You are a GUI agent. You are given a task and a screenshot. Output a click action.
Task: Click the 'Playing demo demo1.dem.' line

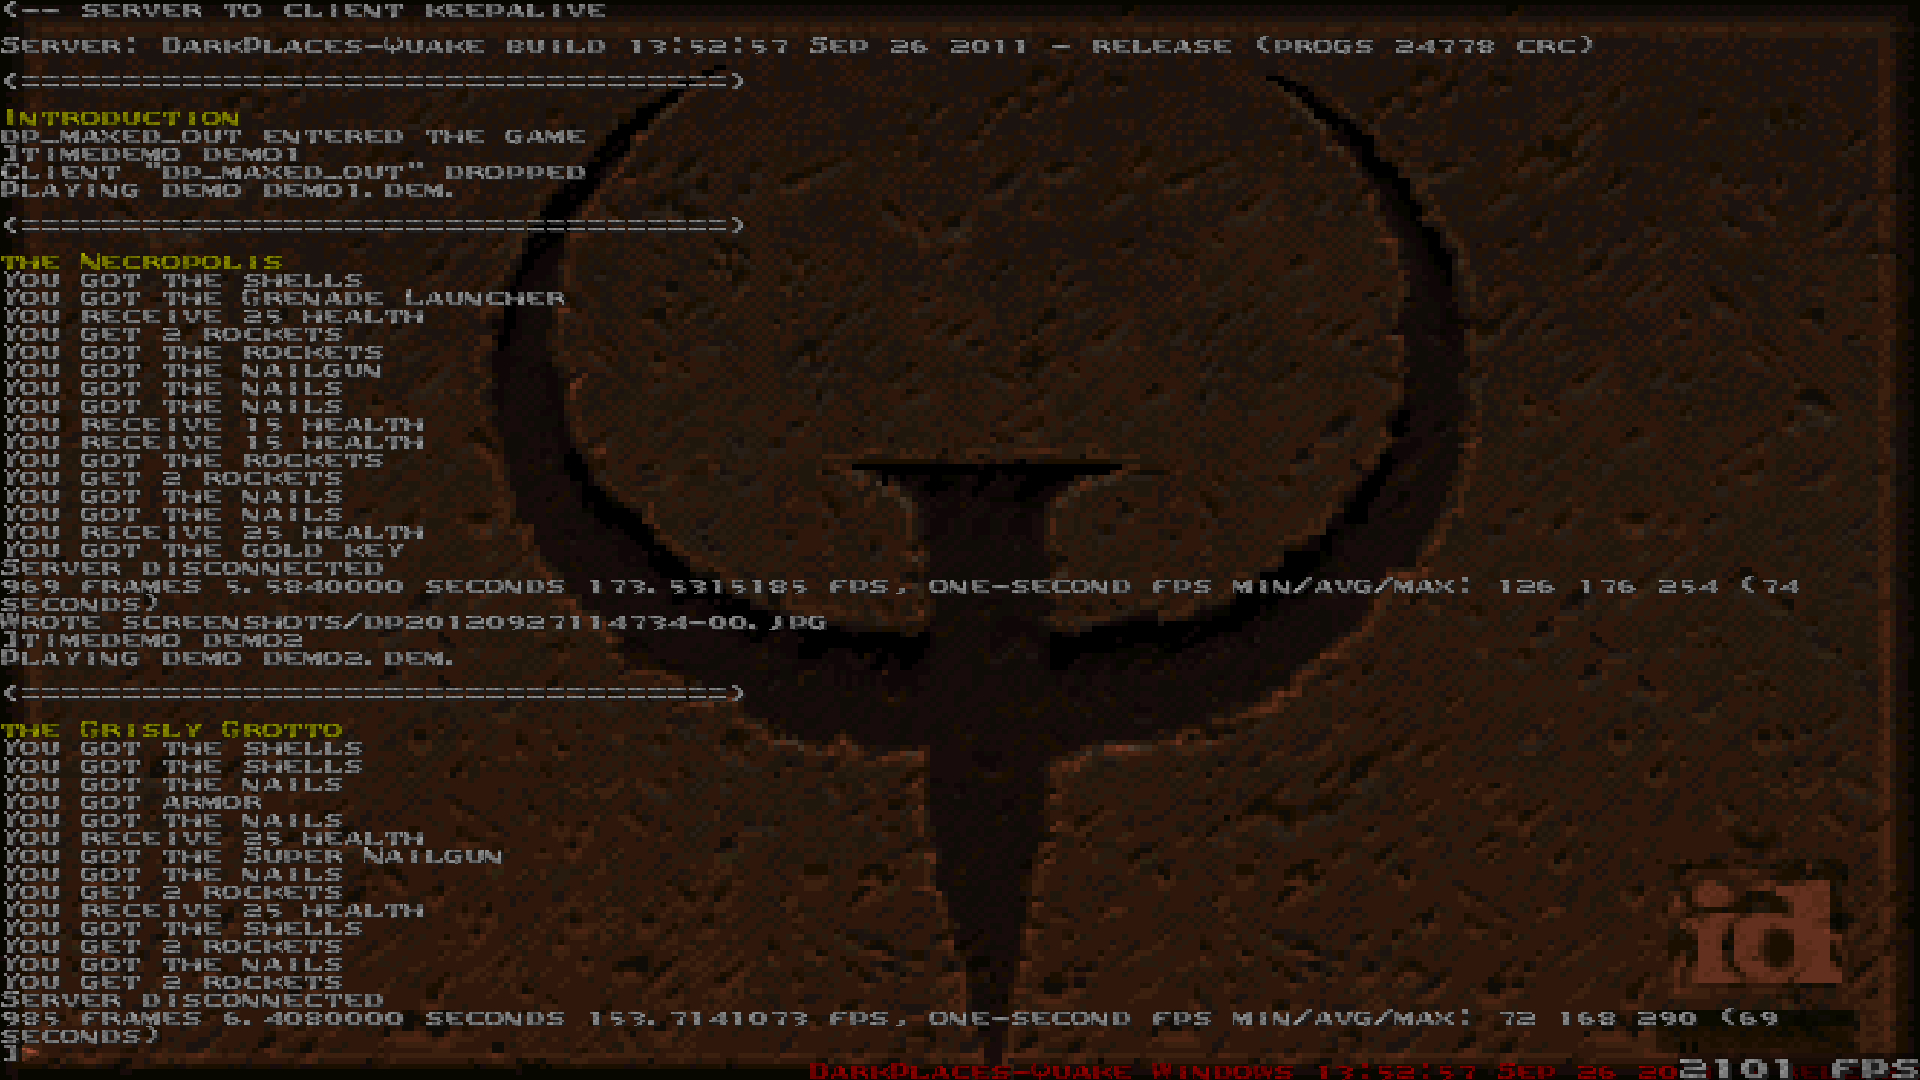pyautogui.click(x=227, y=190)
